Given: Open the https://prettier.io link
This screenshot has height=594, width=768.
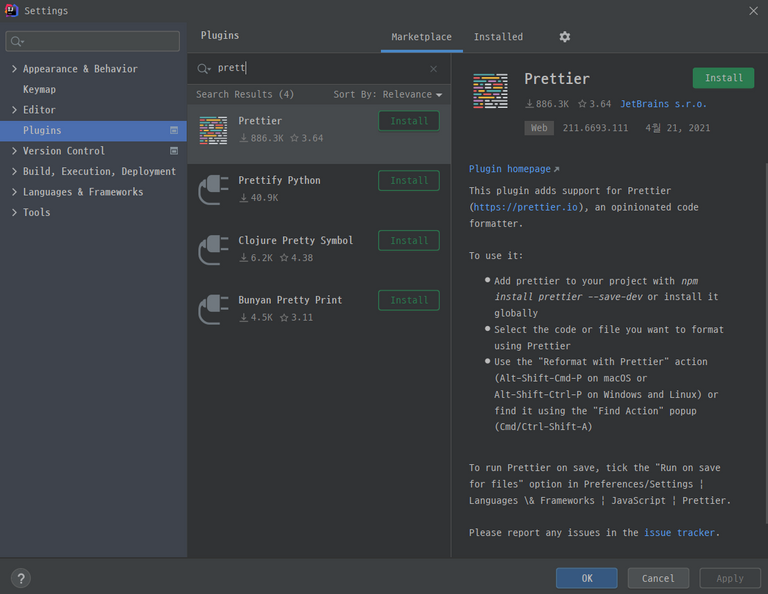Looking at the screenshot, I should pyautogui.click(x=526, y=207).
